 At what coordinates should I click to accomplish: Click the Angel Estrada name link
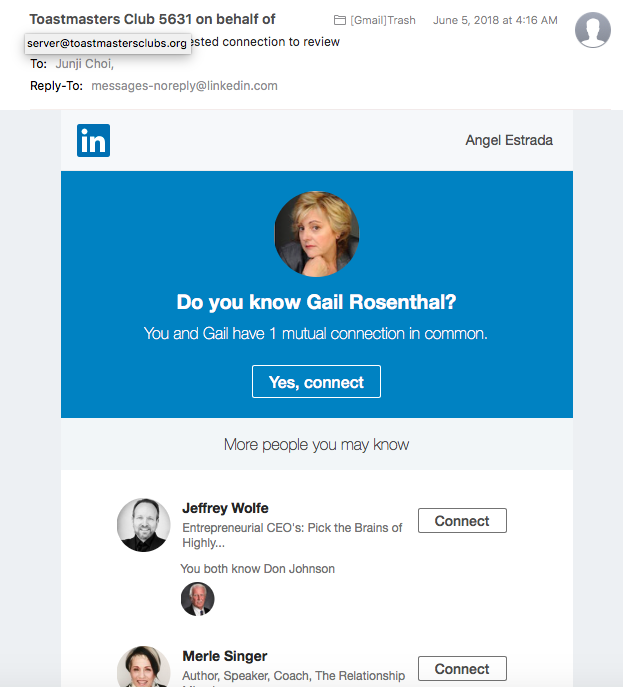[509, 140]
